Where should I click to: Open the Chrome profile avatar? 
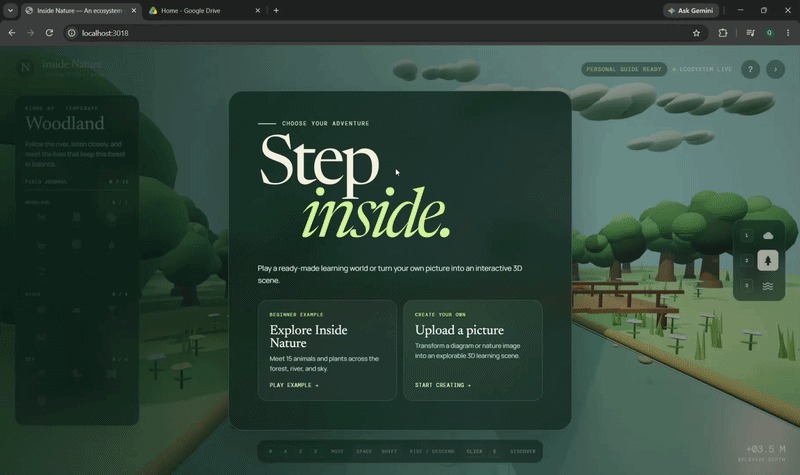tap(769, 33)
